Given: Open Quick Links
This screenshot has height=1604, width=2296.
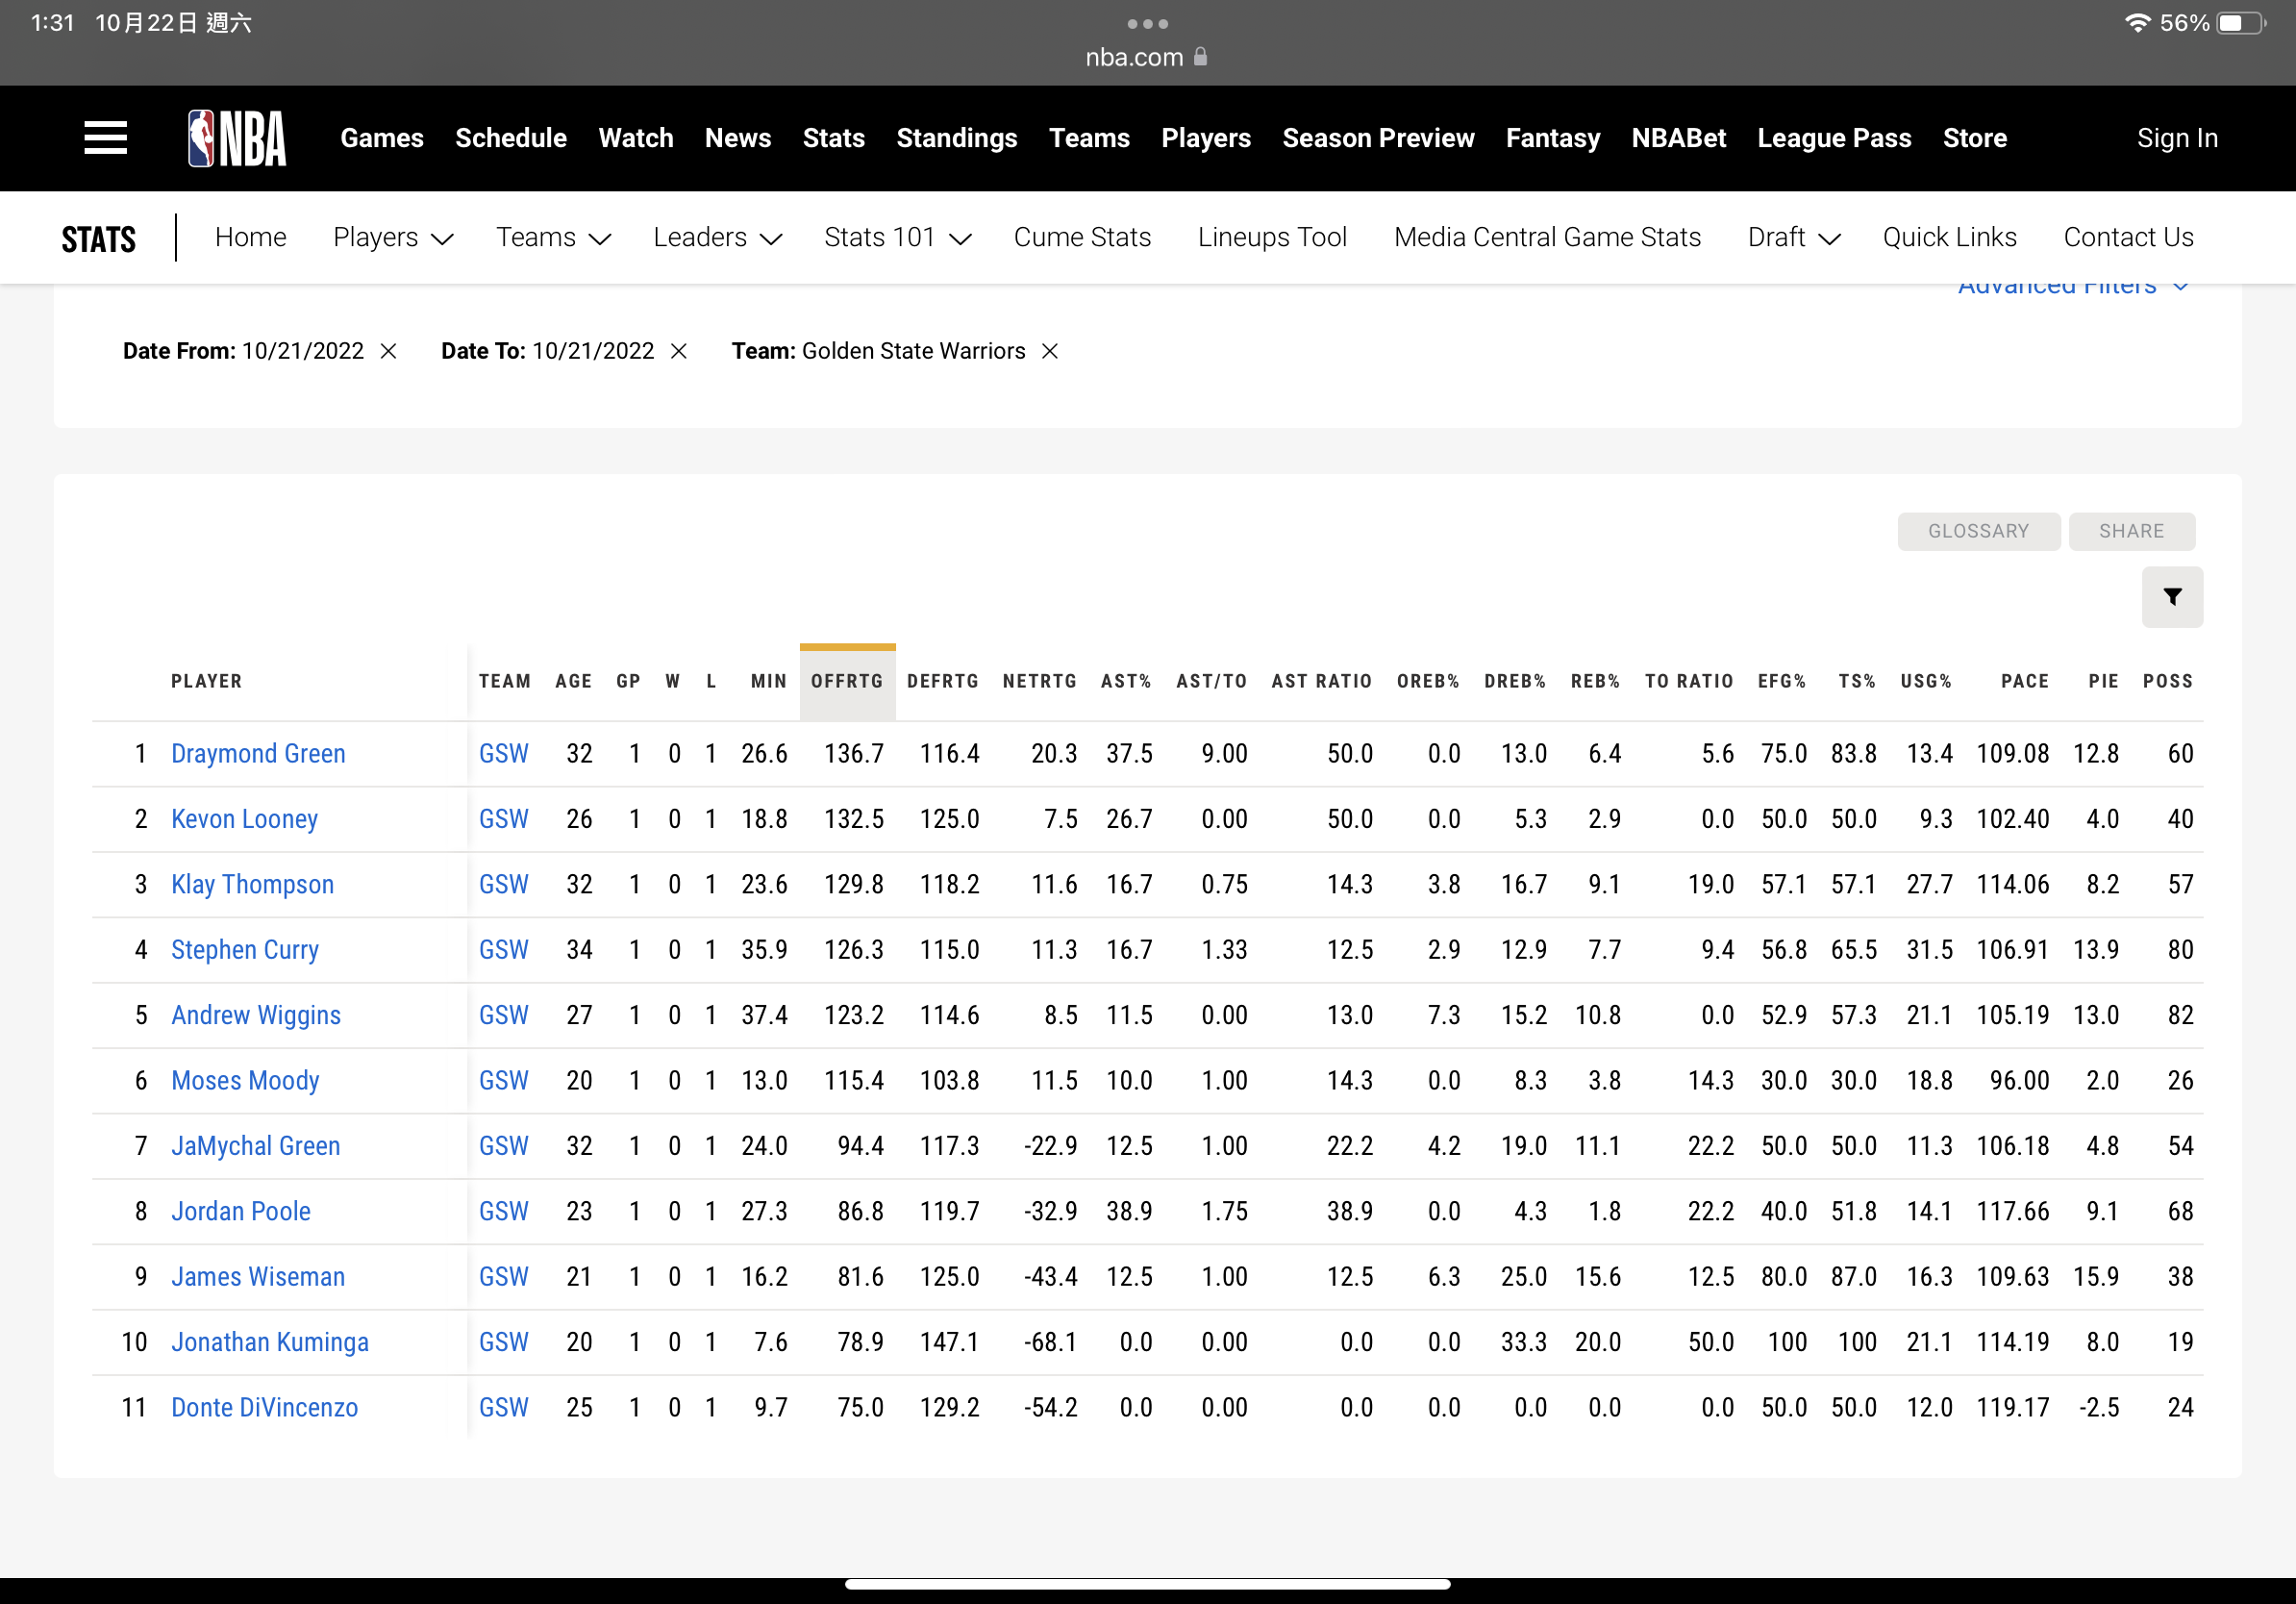Looking at the screenshot, I should (x=1949, y=237).
